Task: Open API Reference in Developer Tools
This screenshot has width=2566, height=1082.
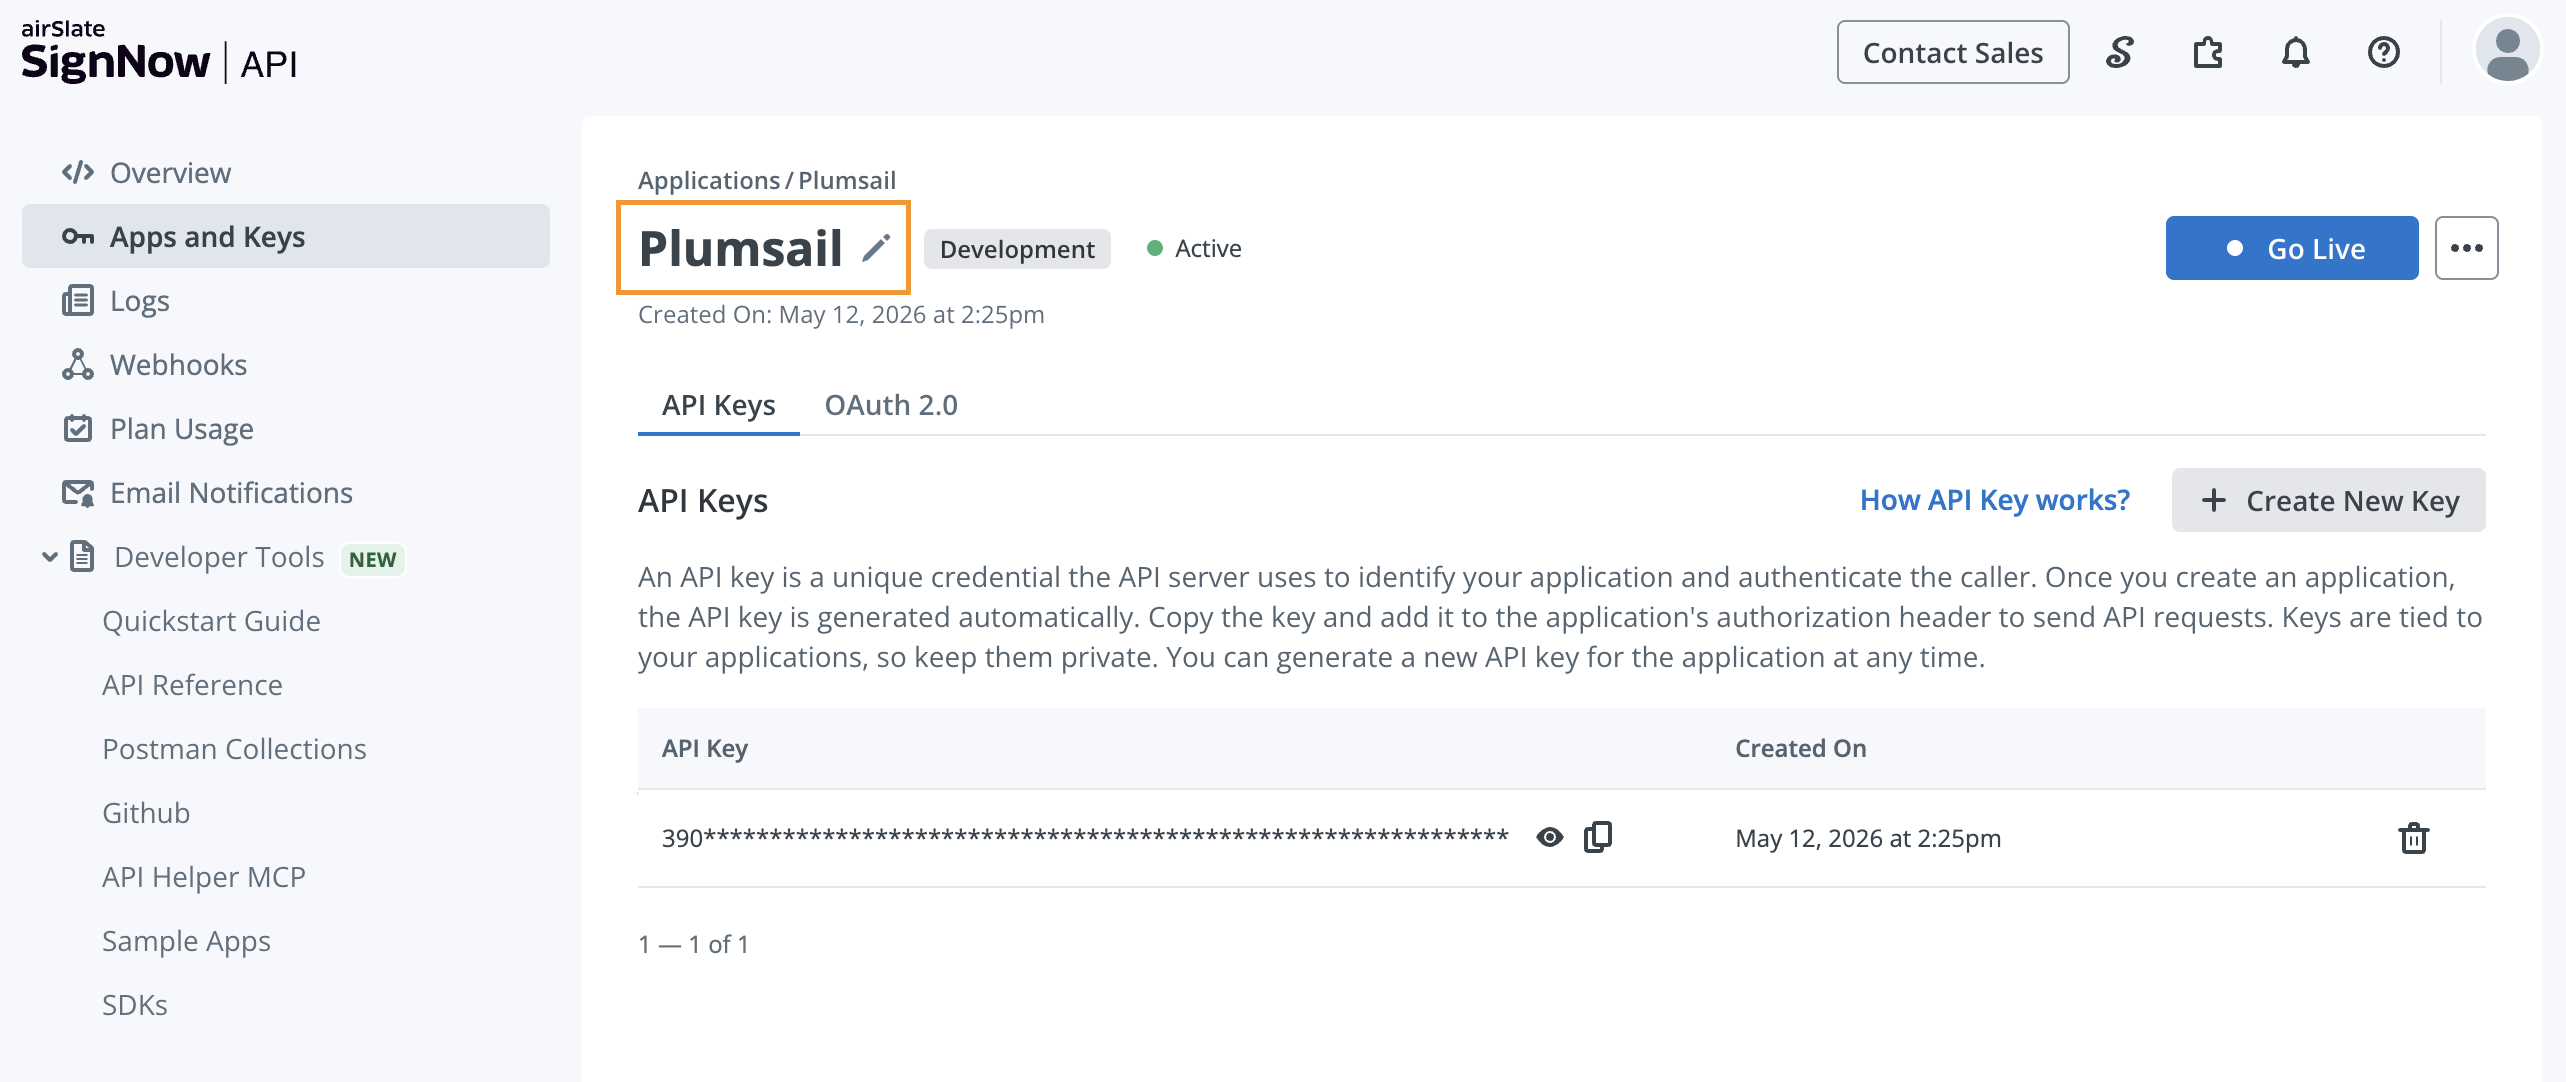Action: click(192, 685)
